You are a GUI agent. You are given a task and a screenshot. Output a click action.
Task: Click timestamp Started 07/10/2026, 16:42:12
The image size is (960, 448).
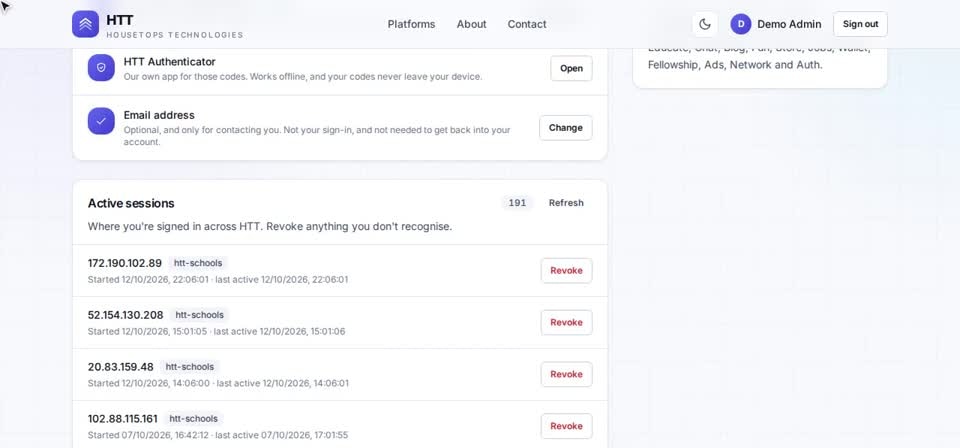[148, 435]
